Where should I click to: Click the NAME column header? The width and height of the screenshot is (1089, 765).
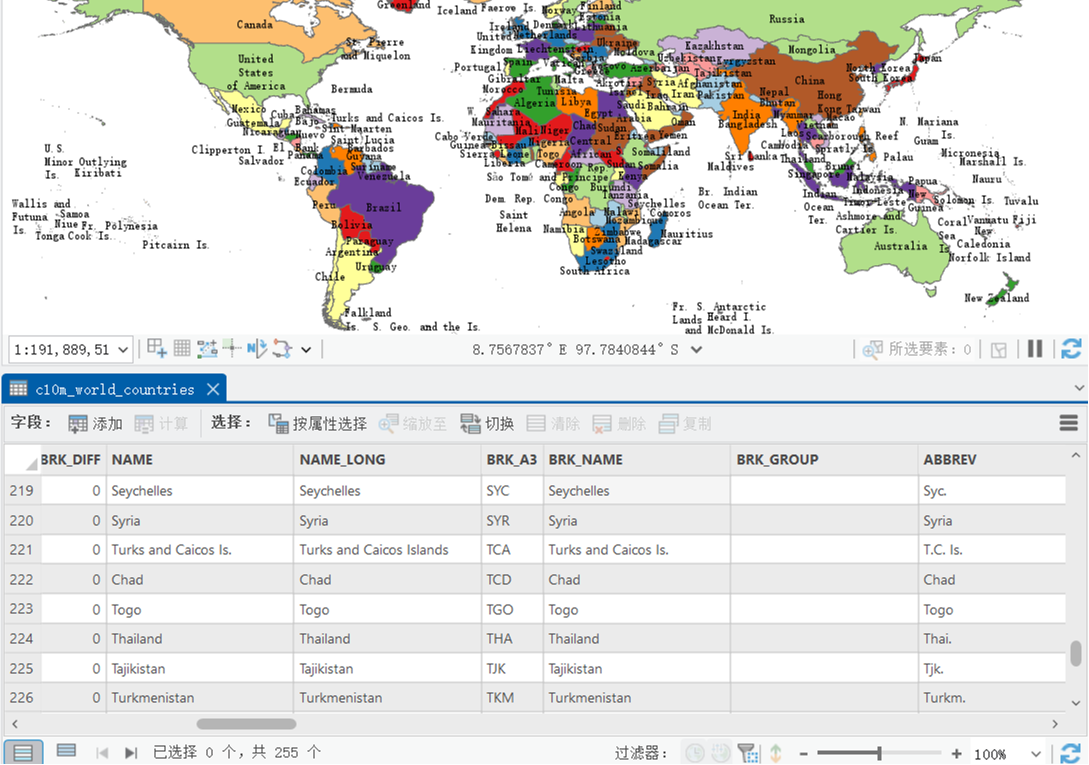[x=200, y=460]
